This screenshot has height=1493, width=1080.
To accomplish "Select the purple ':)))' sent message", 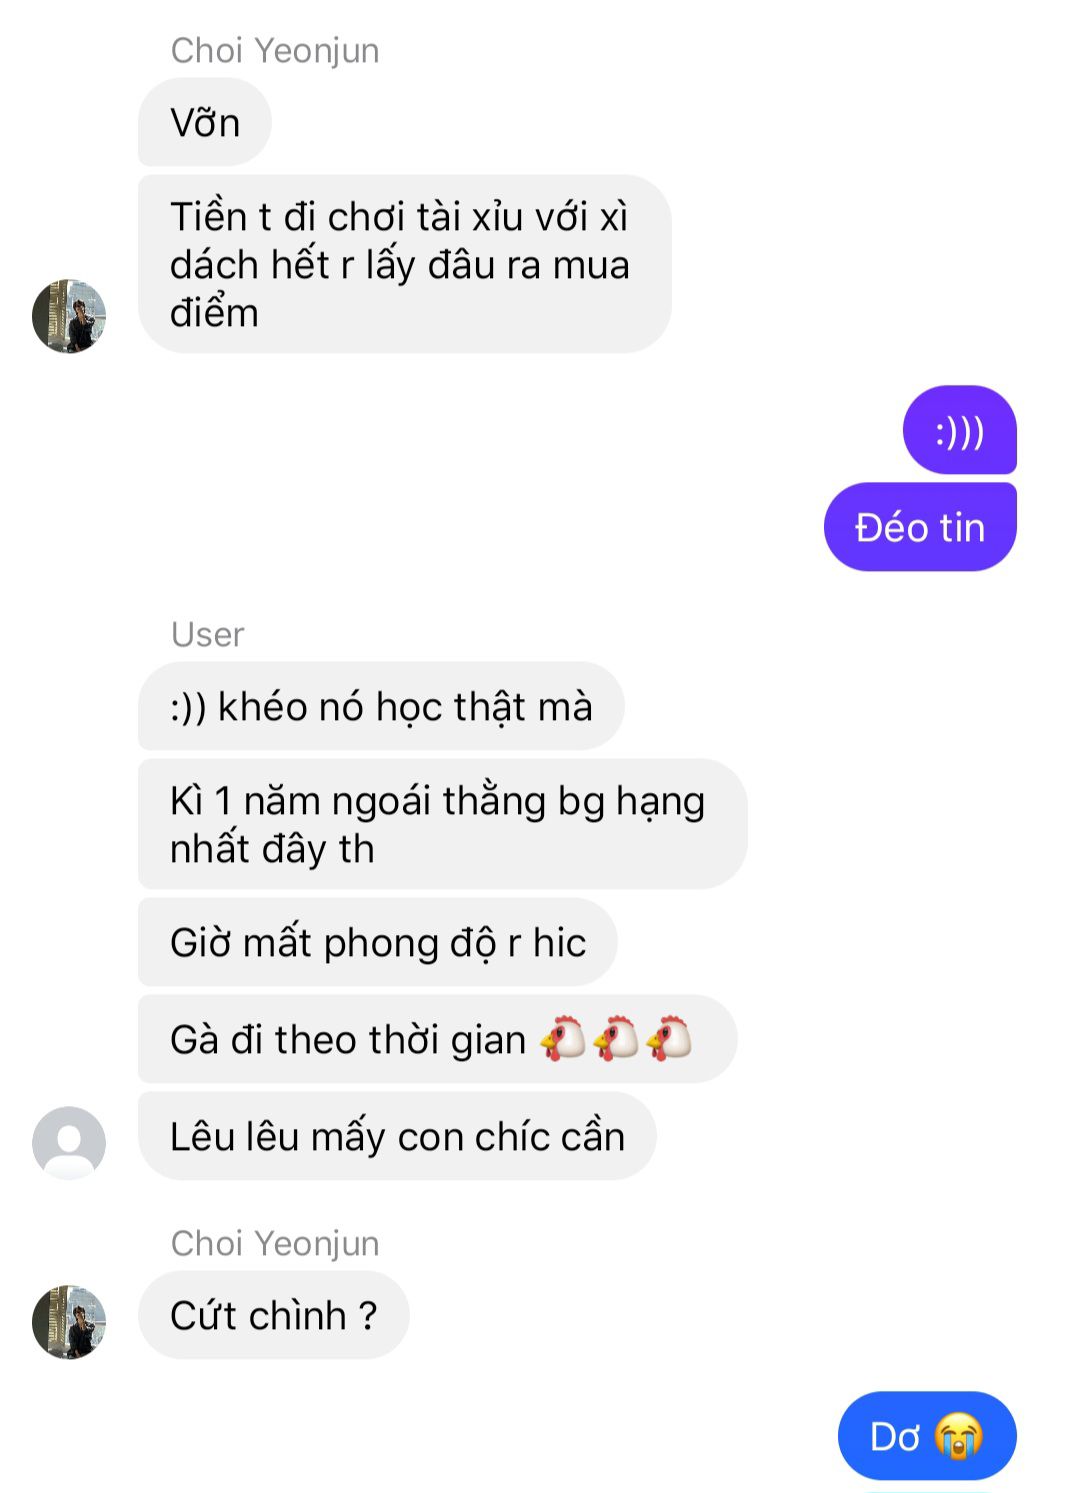I will 960,430.
